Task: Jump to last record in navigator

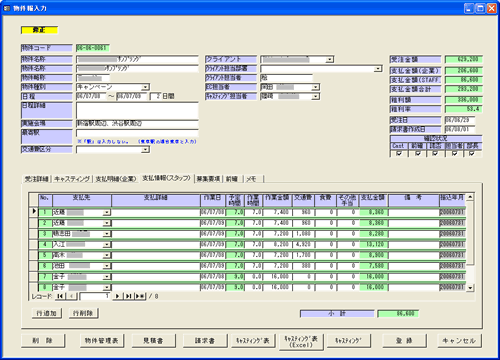Action: click(129, 296)
